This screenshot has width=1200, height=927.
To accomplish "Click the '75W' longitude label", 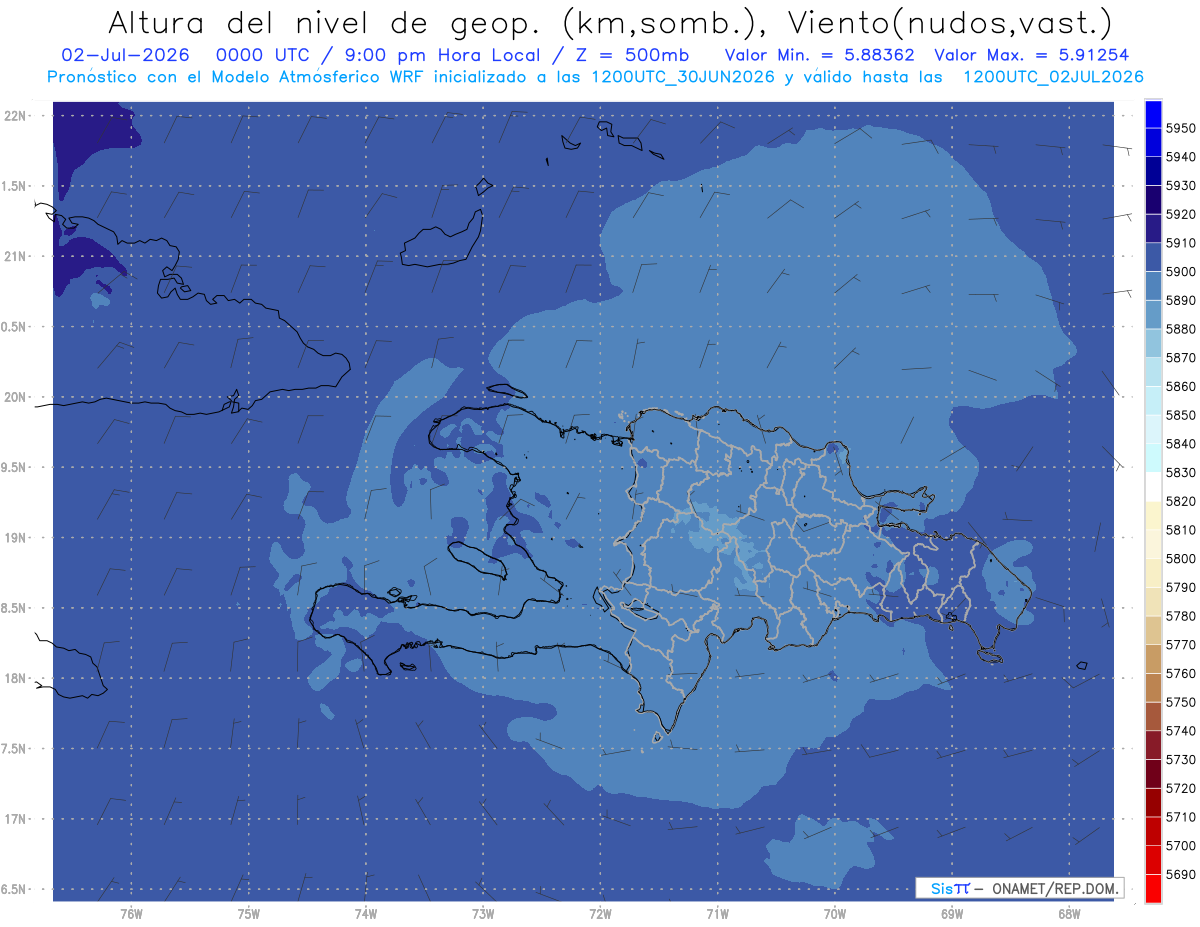I will tap(248, 915).
